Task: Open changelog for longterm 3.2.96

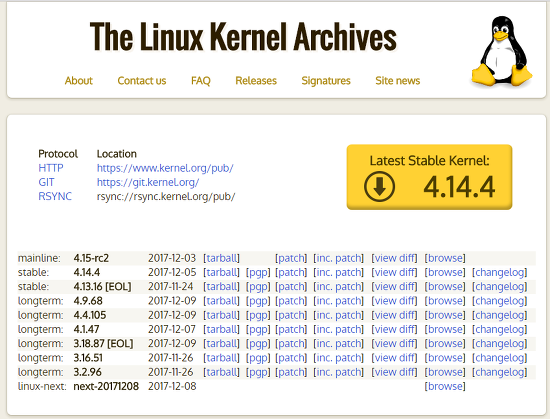Action: pos(499,372)
